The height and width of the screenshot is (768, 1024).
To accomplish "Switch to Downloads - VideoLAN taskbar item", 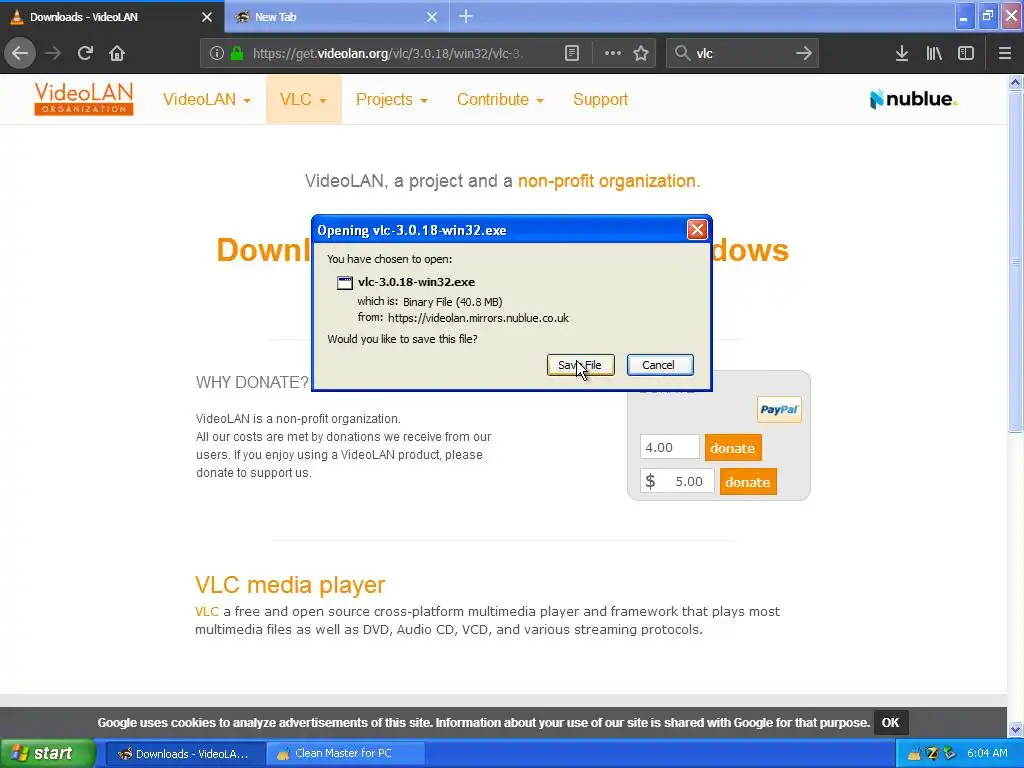I will click(185, 754).
